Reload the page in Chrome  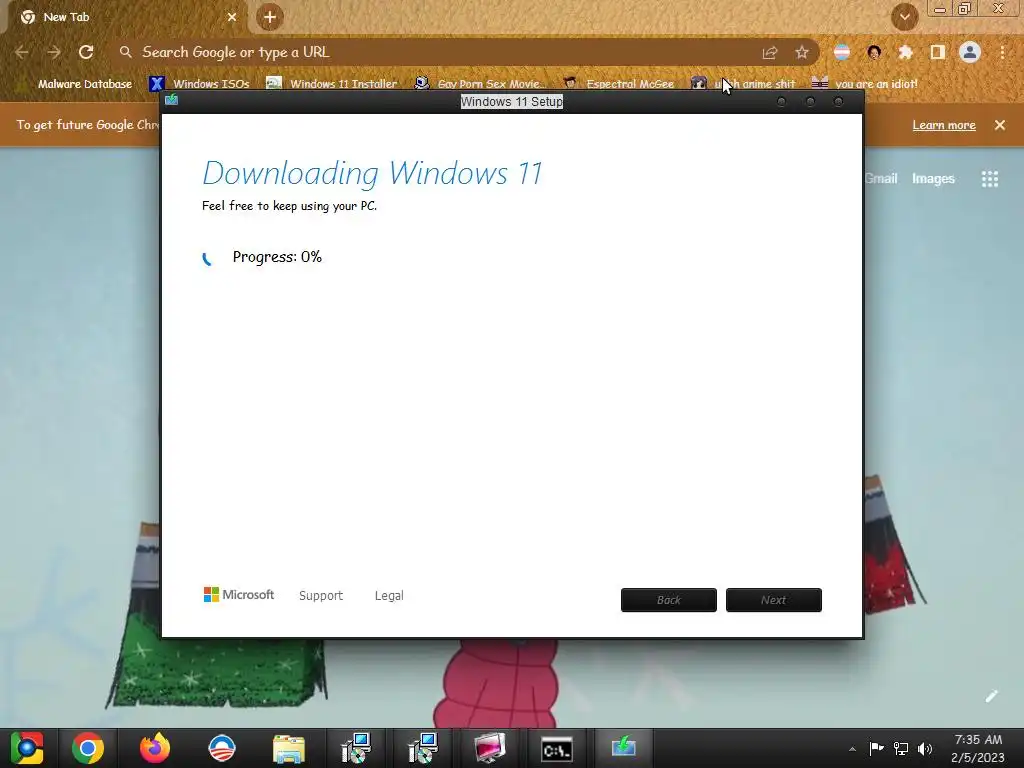click(x=86, y=52)
